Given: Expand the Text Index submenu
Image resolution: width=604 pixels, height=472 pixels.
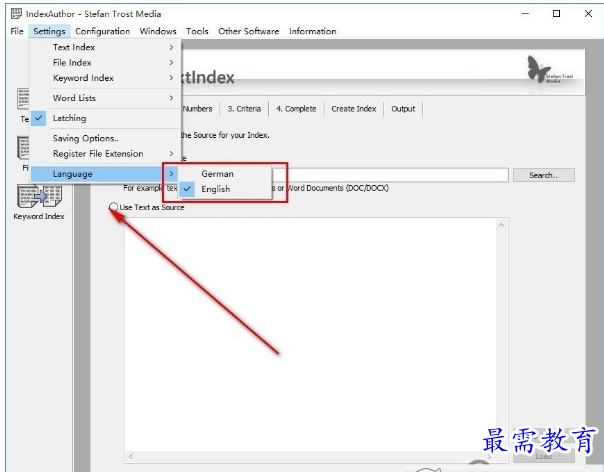Looking at the screenshot, I should tap(105, 47).
